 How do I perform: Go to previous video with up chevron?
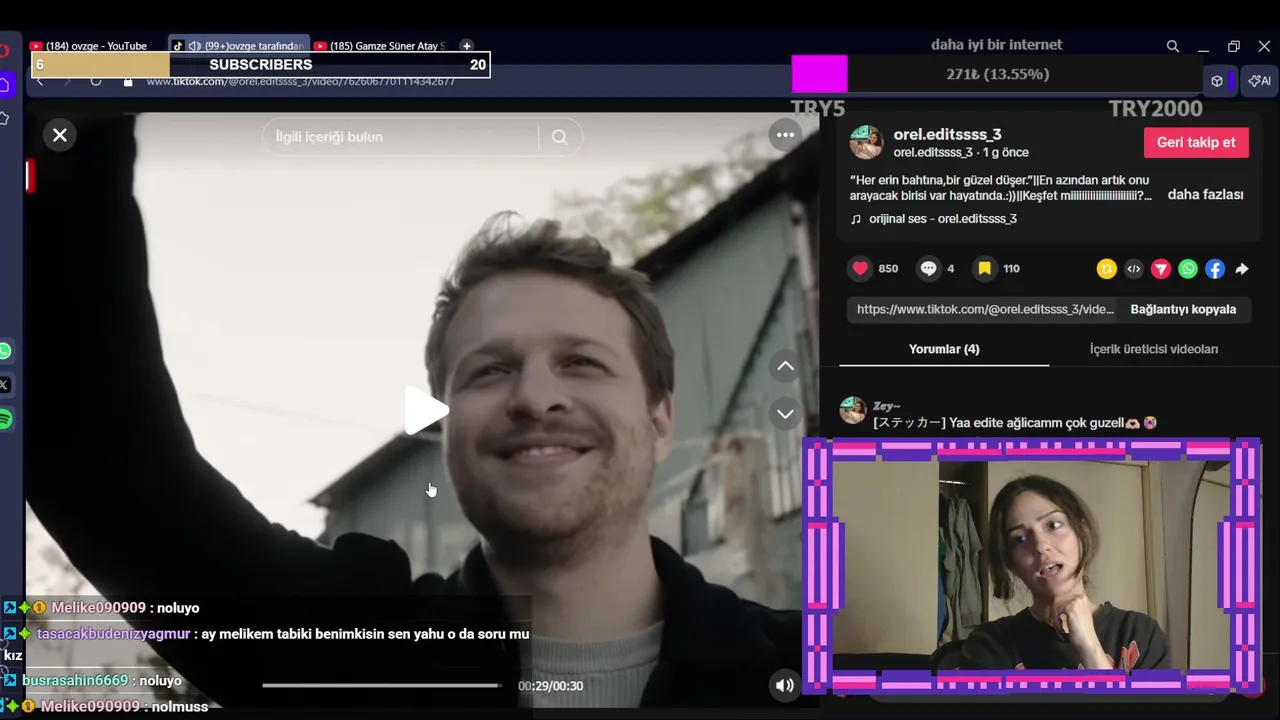(786, 366)
